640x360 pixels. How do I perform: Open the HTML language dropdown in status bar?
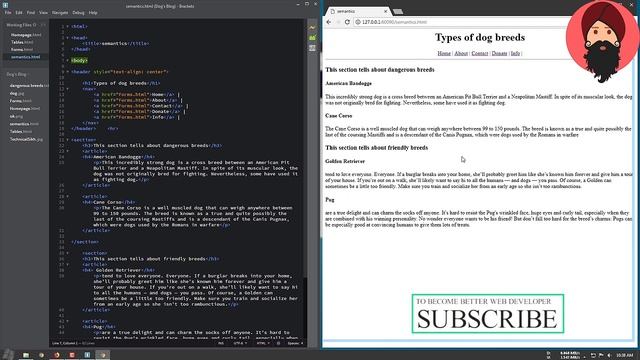tap(263, 343)
